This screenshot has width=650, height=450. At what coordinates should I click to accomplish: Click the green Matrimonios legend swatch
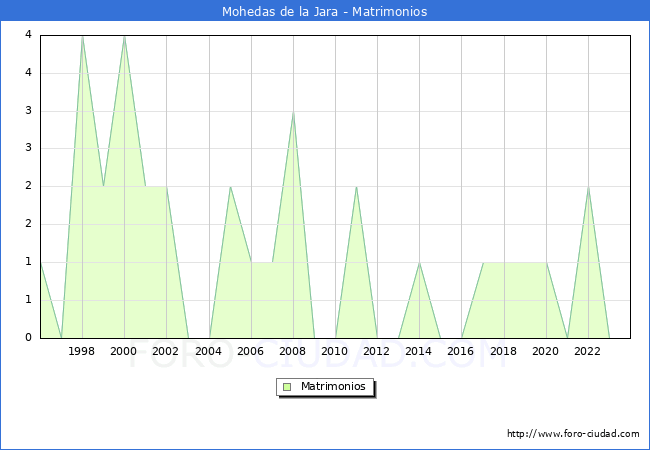[x=287, y=387]
